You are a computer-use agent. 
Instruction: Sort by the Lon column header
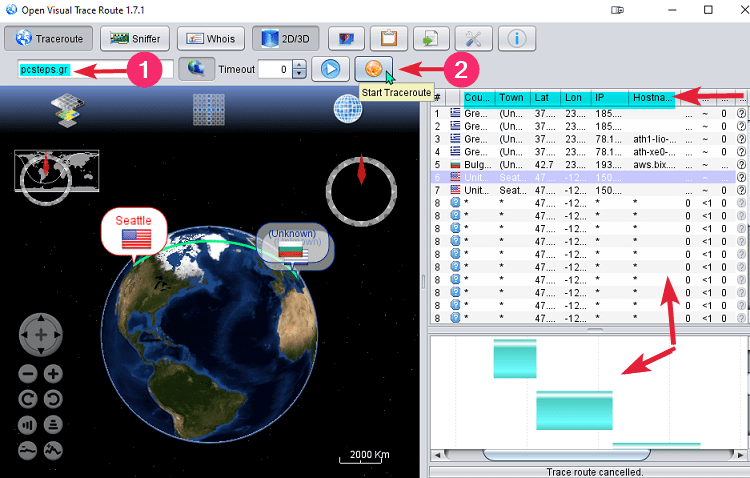pyautogui.click(x=575, y=98)
